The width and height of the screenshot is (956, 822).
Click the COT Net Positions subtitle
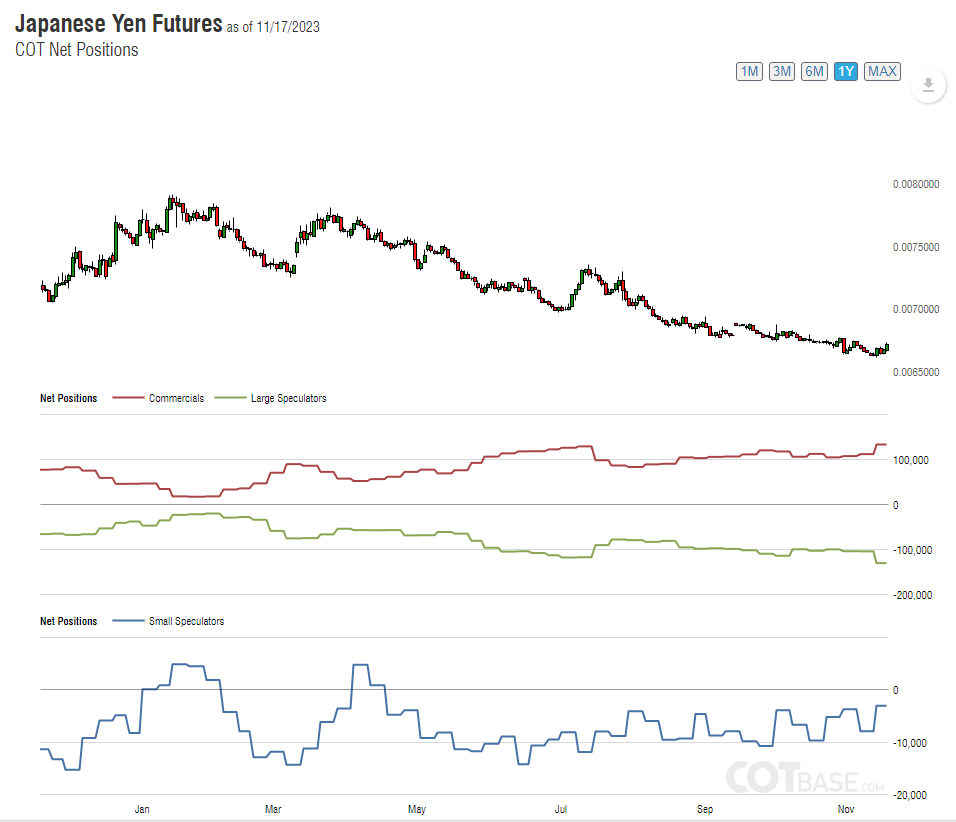(77, 50)
